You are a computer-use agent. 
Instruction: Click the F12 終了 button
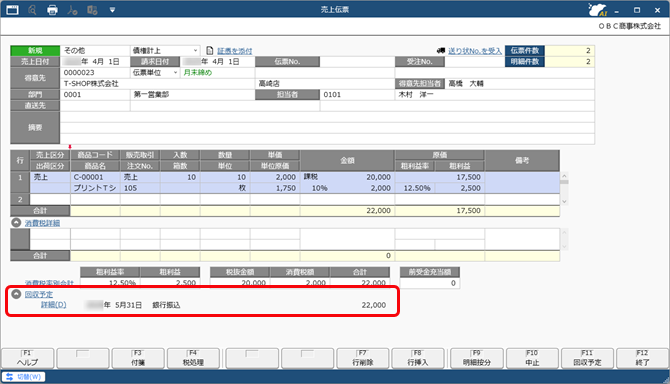[x=643, y=358]
